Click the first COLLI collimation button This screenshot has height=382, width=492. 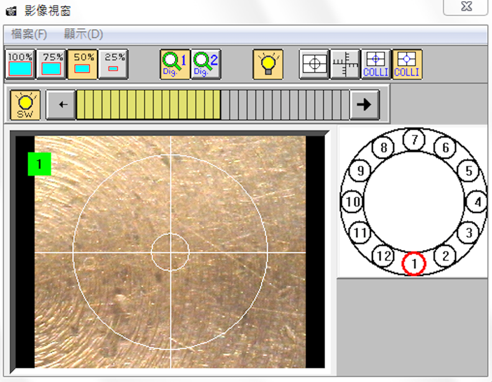click(376, 64)
